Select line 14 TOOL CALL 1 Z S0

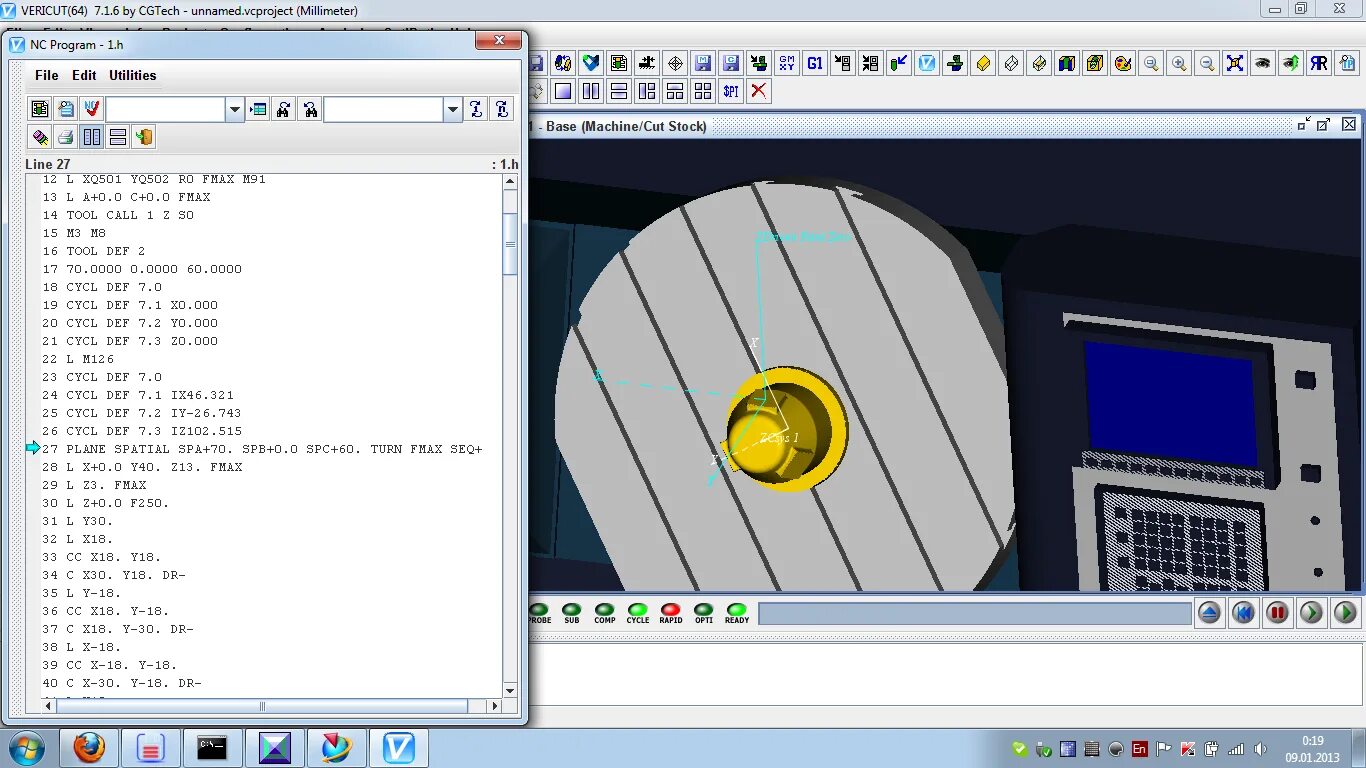pos(118,215)
